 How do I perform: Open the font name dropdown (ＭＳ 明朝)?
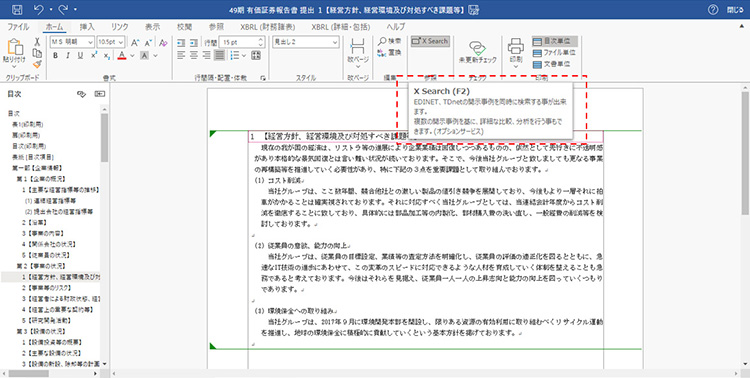pyautogui.click(x=89, y=42)
